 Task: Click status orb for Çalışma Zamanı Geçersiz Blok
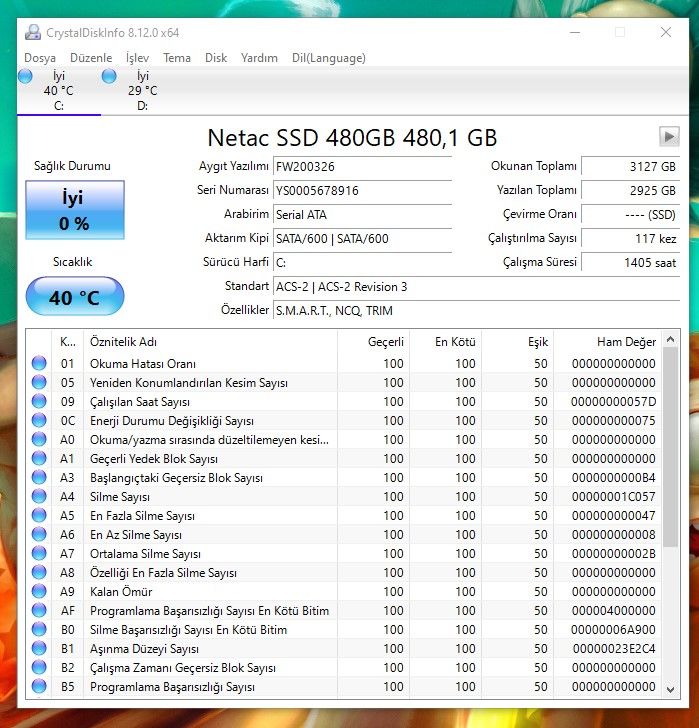pos(39,668)
